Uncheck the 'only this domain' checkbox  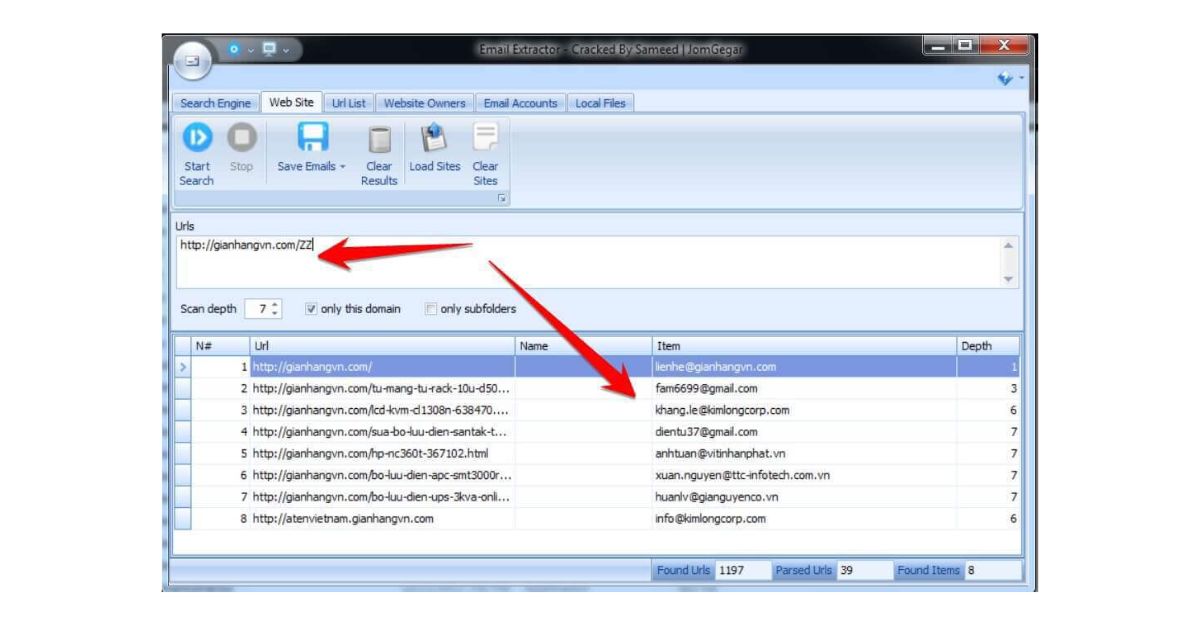coord(312,309)
